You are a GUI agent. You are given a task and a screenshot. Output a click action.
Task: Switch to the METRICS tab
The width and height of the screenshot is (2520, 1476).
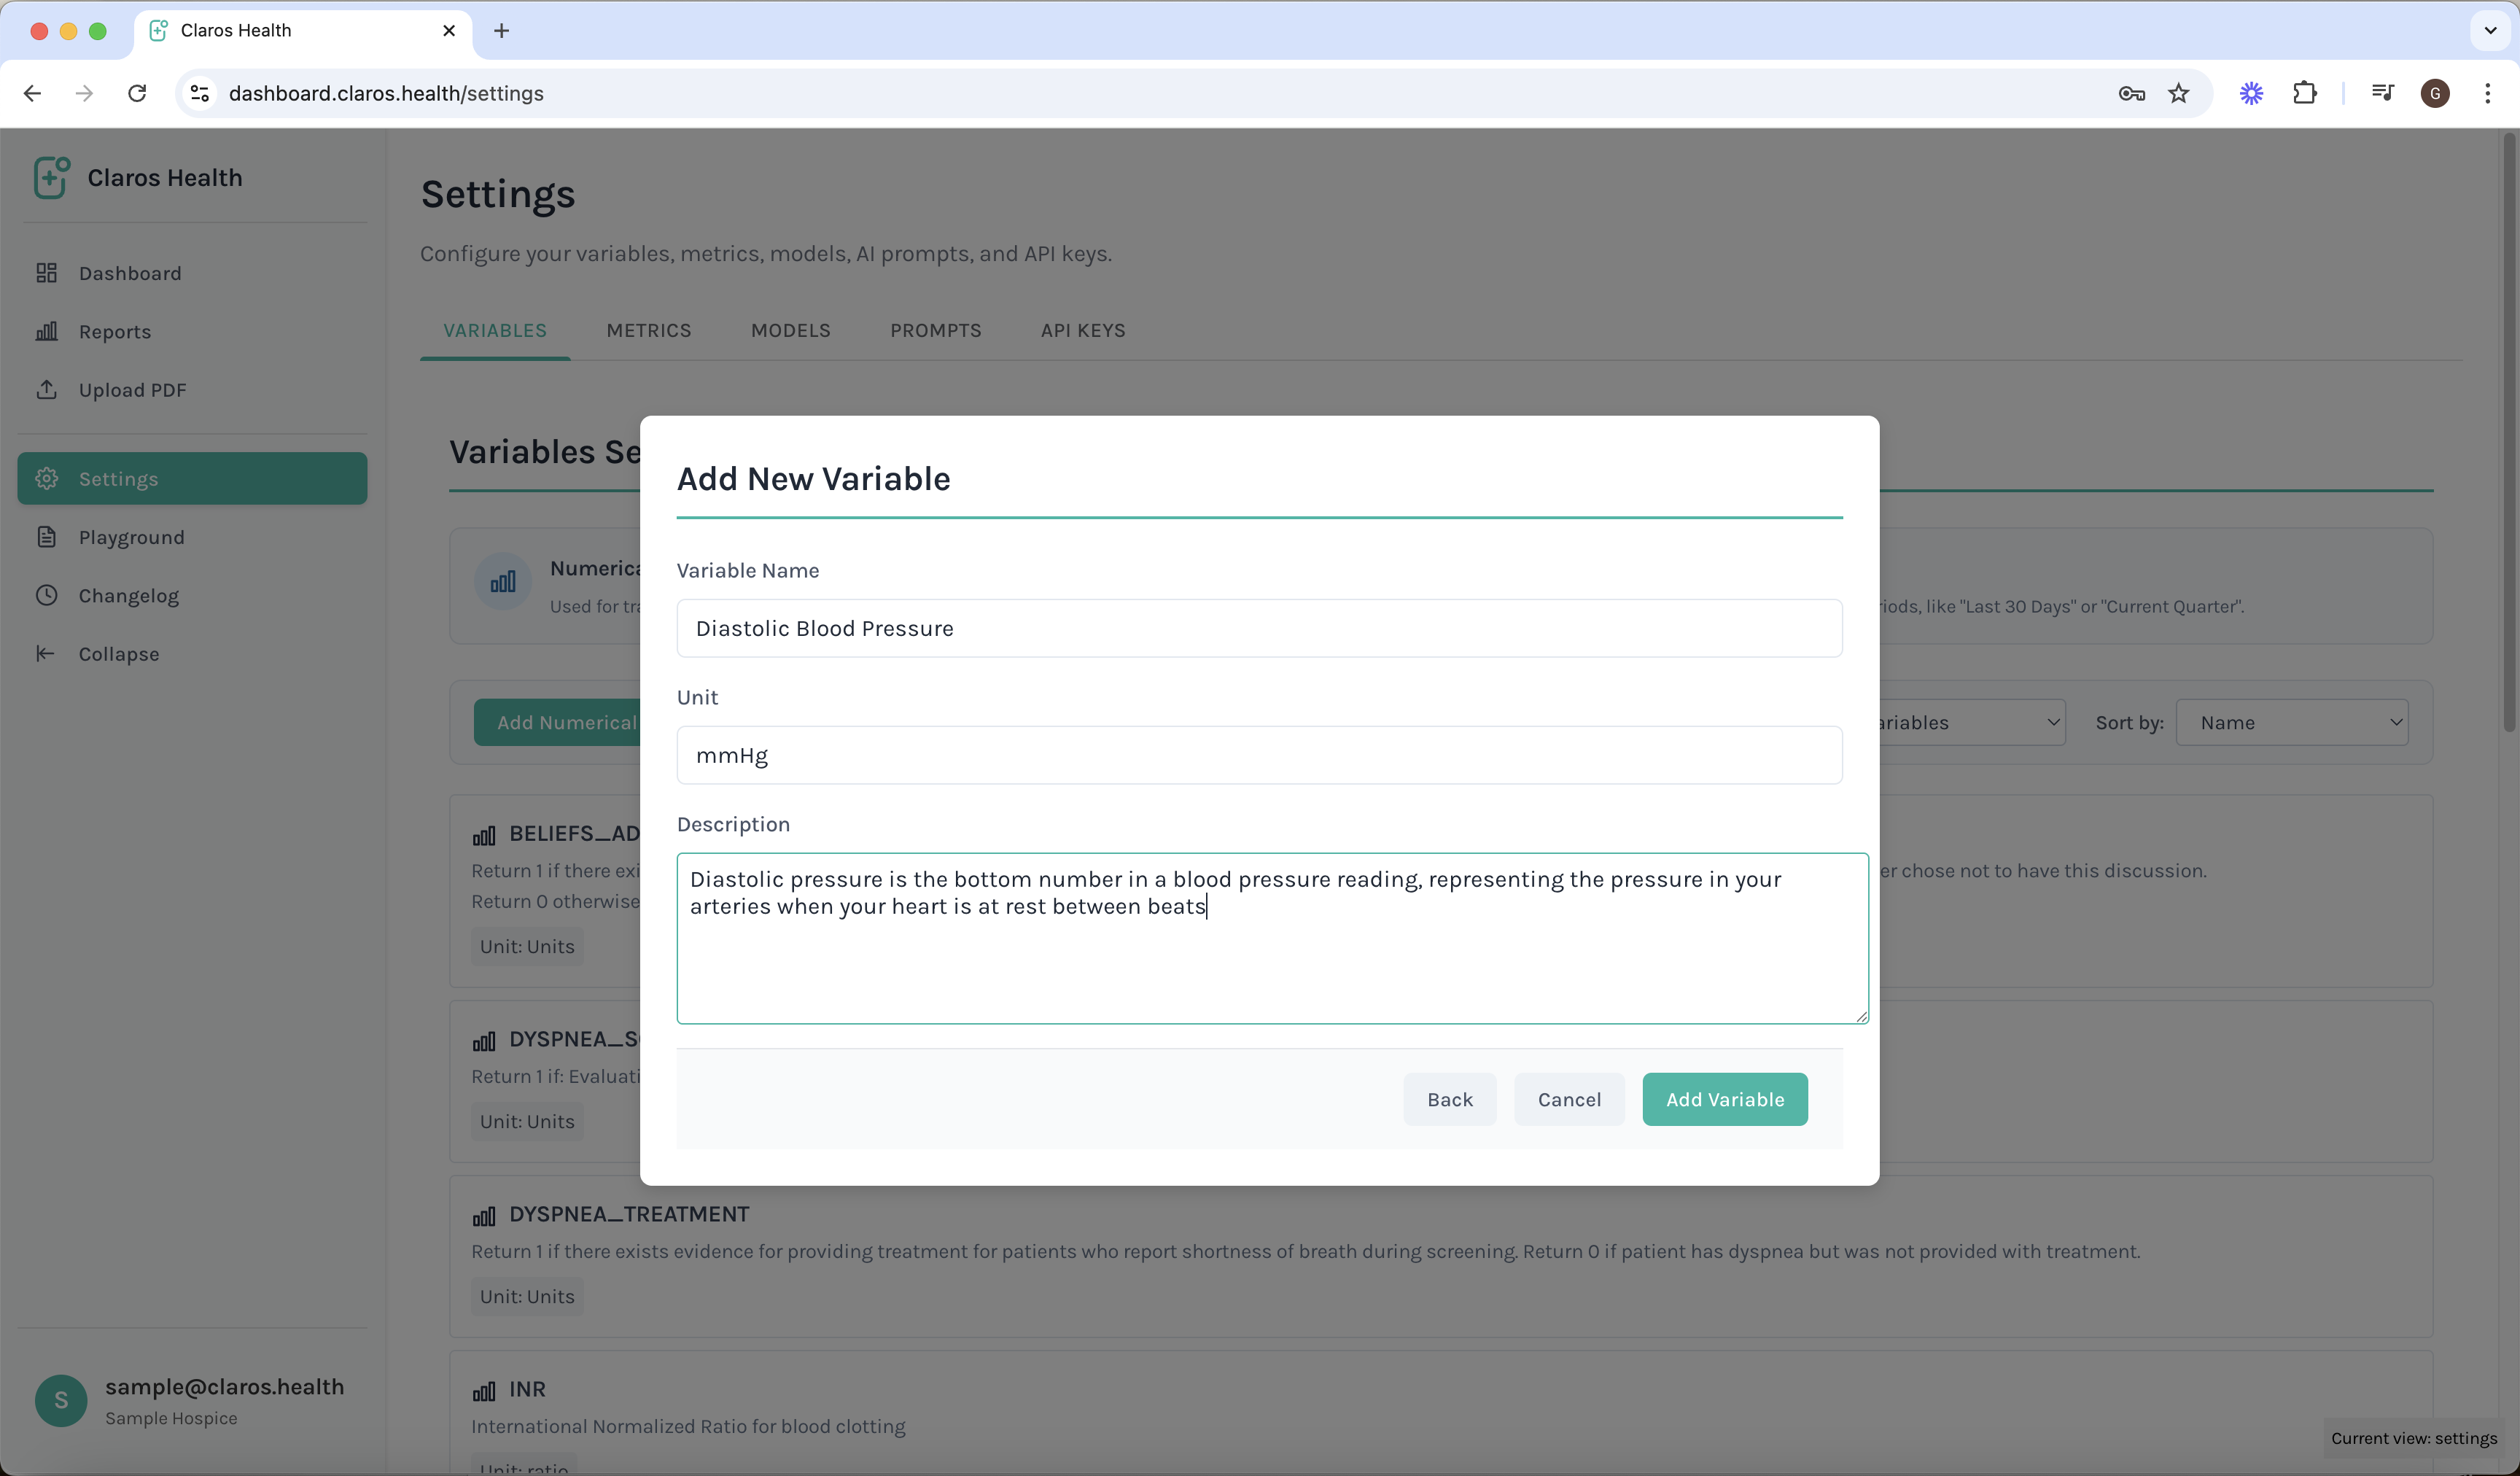coord(648,330)
